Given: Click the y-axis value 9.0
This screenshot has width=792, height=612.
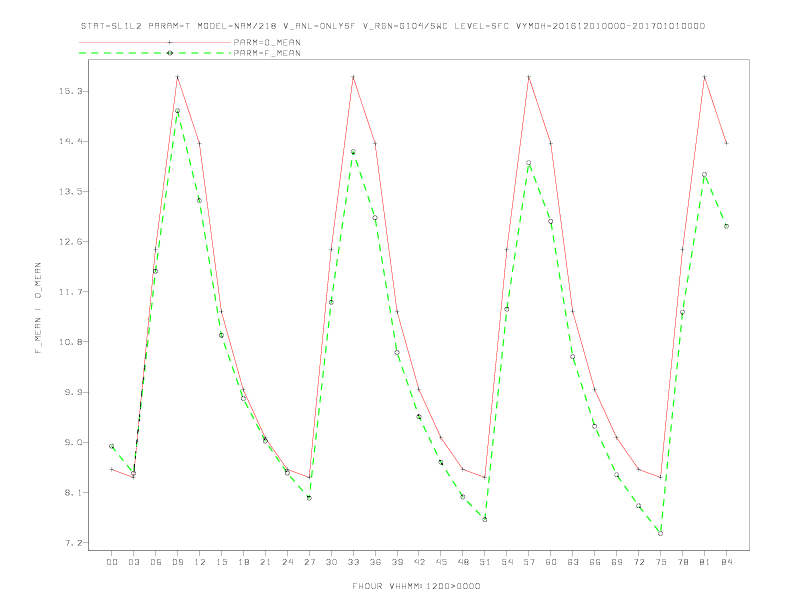Looking at the screenshot, I should tap(74, 442).
